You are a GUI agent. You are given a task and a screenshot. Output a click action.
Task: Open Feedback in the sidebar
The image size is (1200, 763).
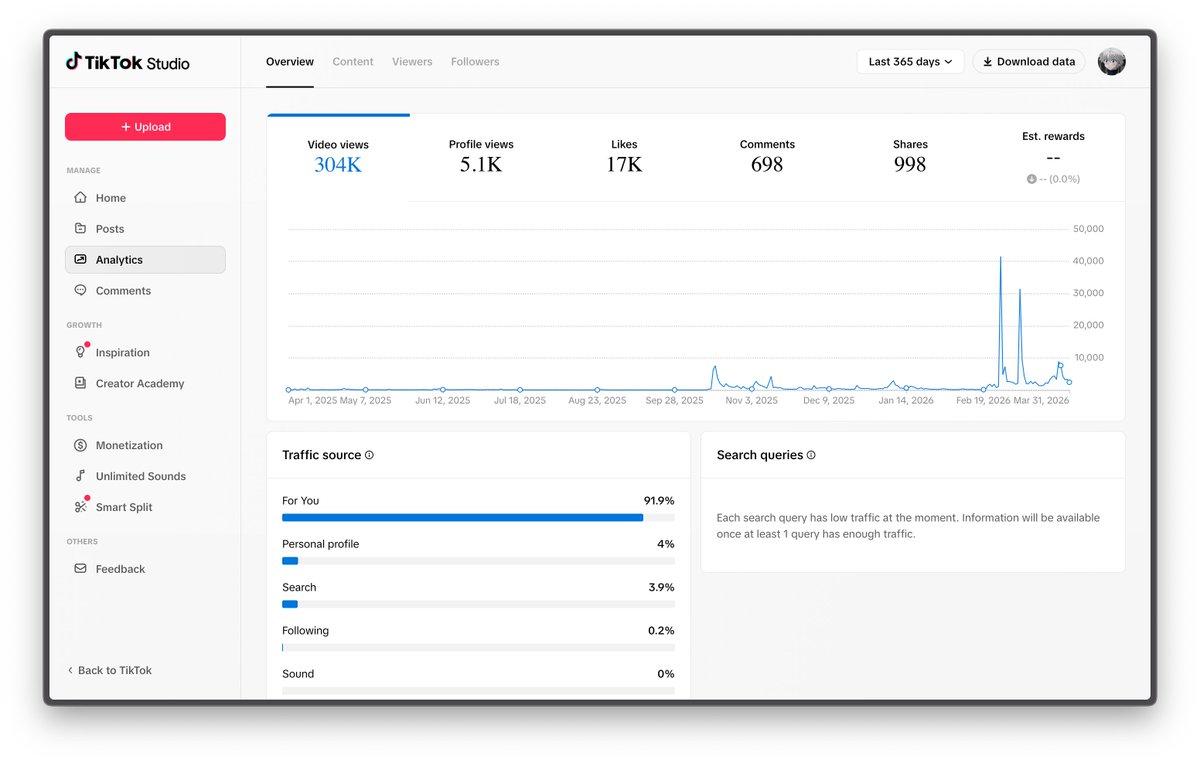click(145, 569)
